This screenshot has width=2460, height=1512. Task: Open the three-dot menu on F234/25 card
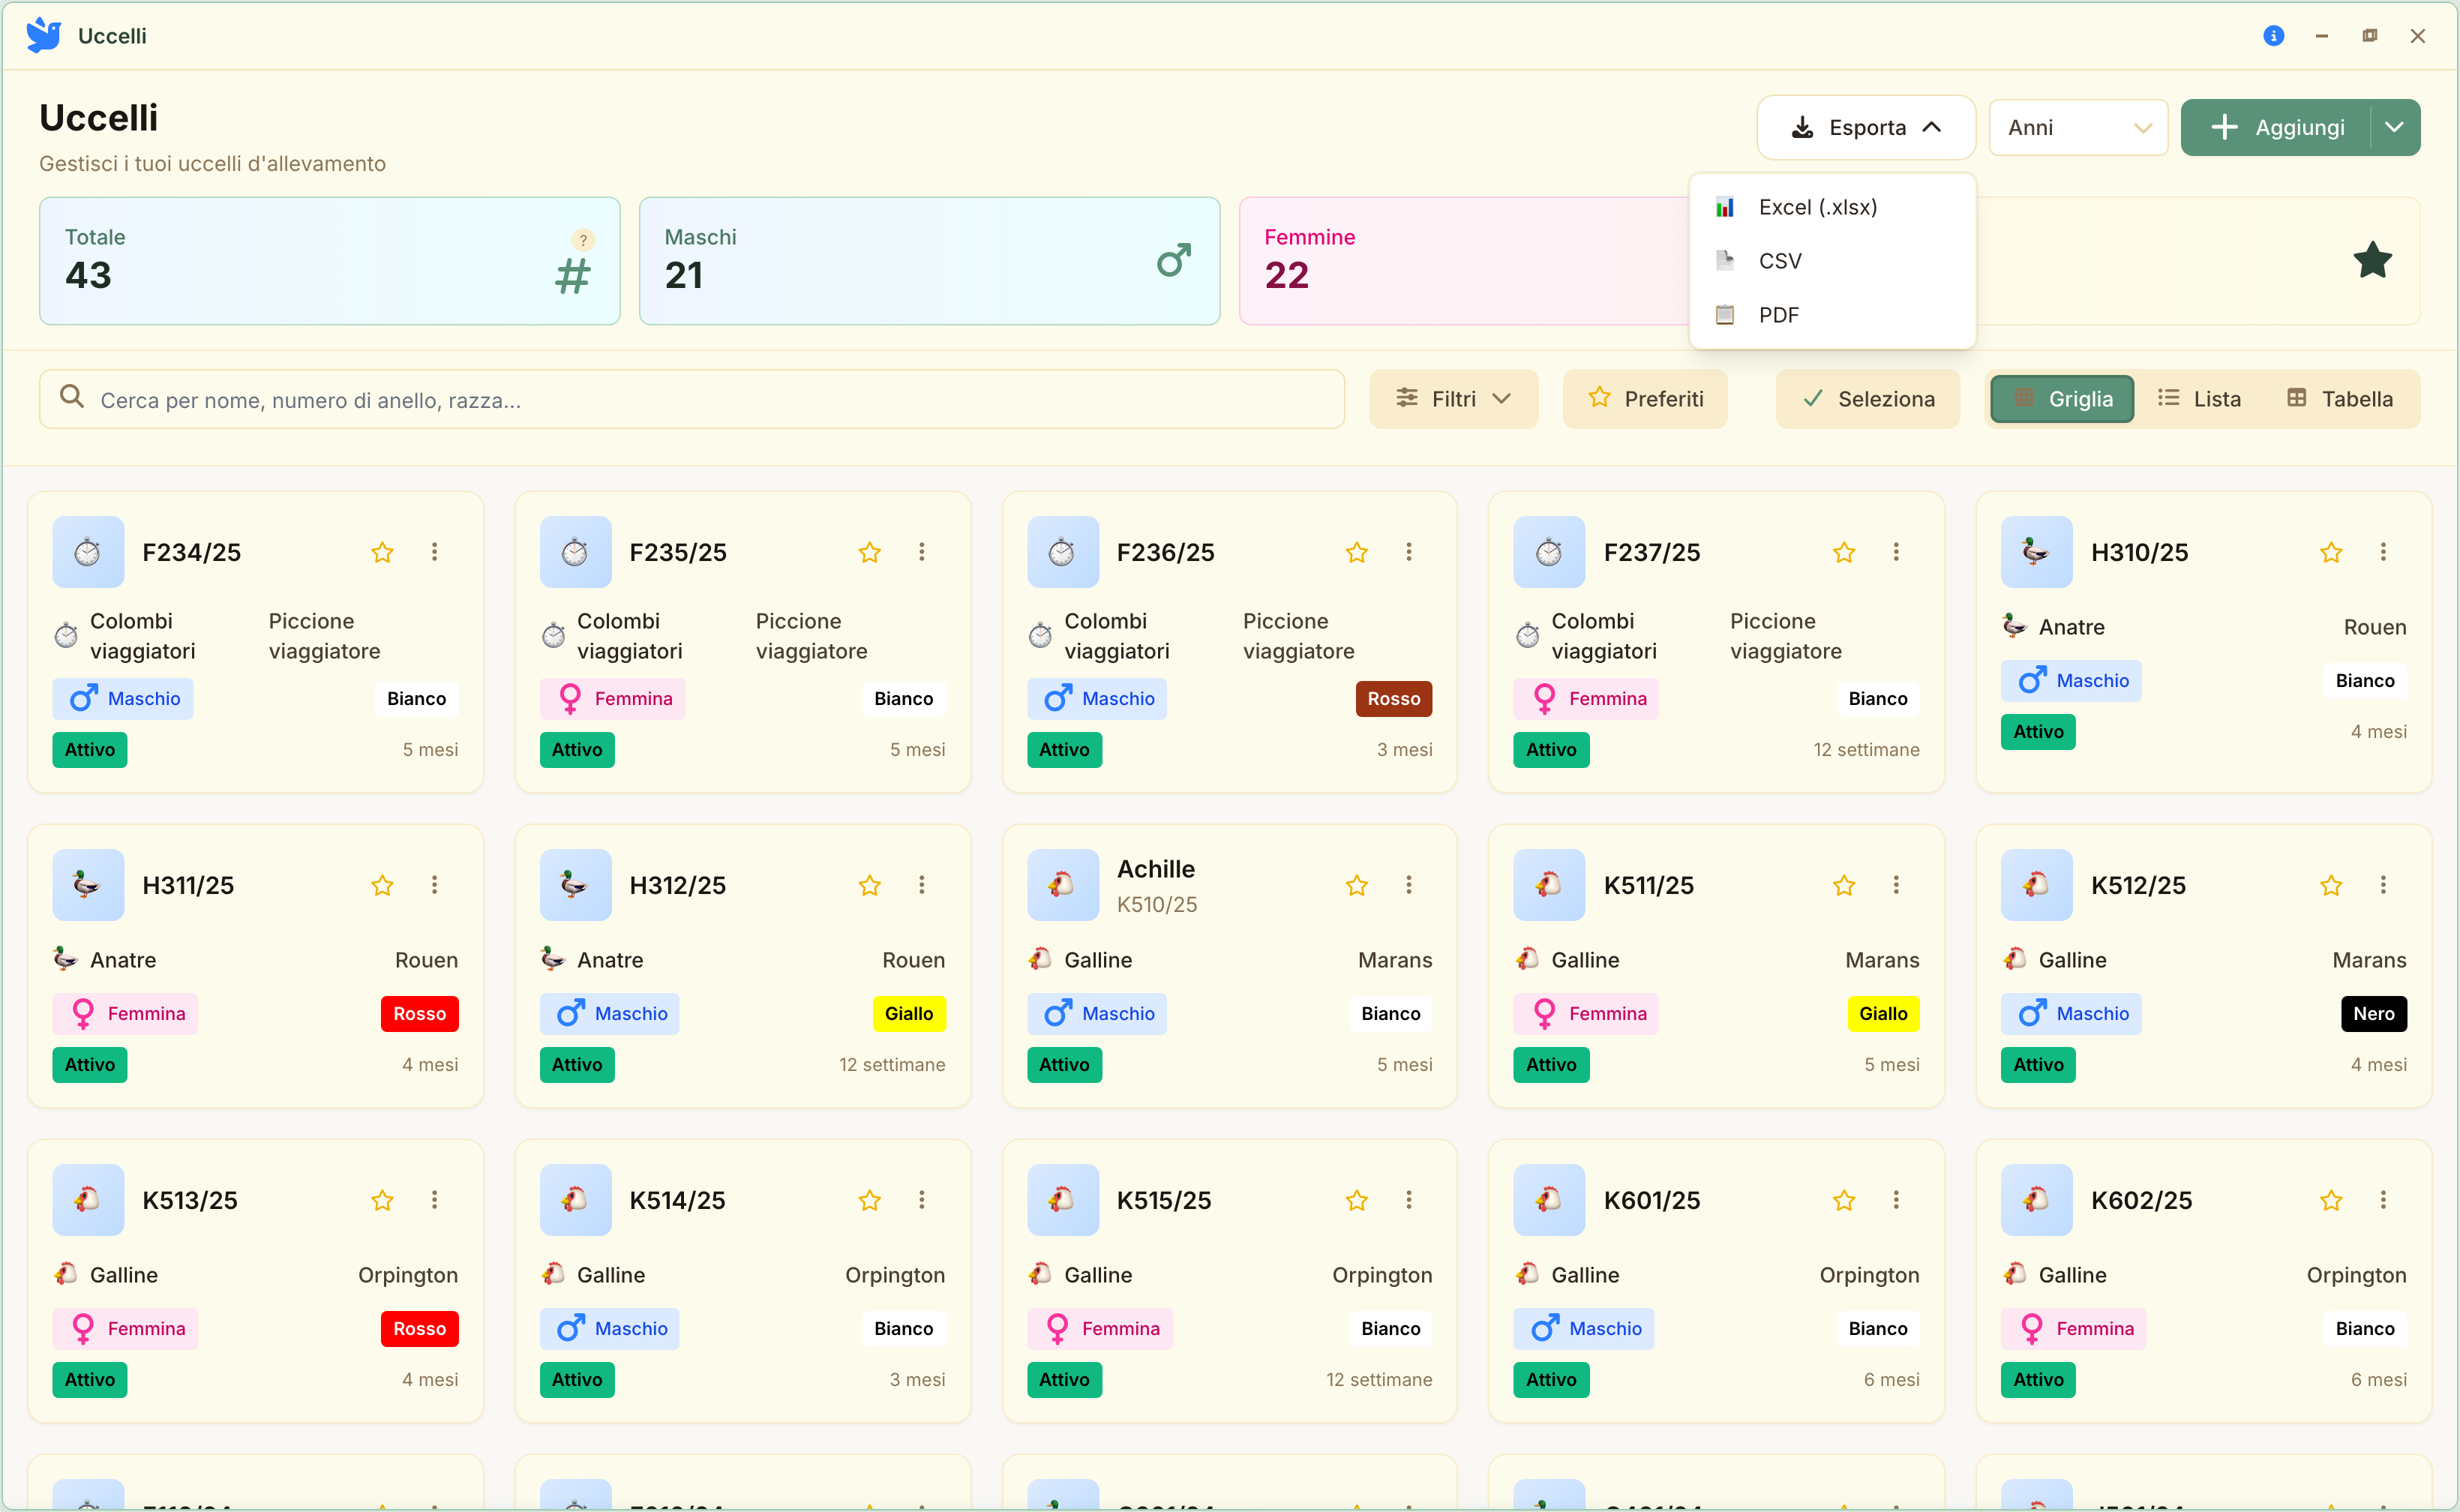click(x=434, y=552)
